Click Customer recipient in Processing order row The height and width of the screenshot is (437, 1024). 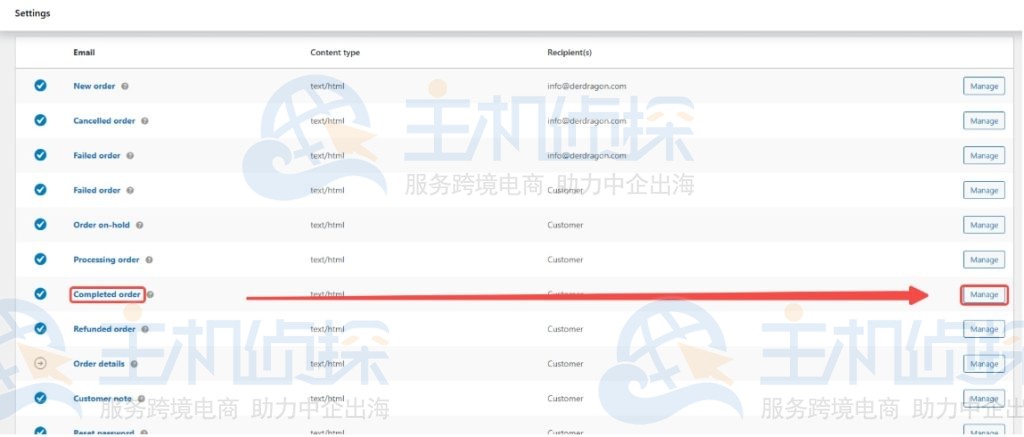tap(565, 259)
